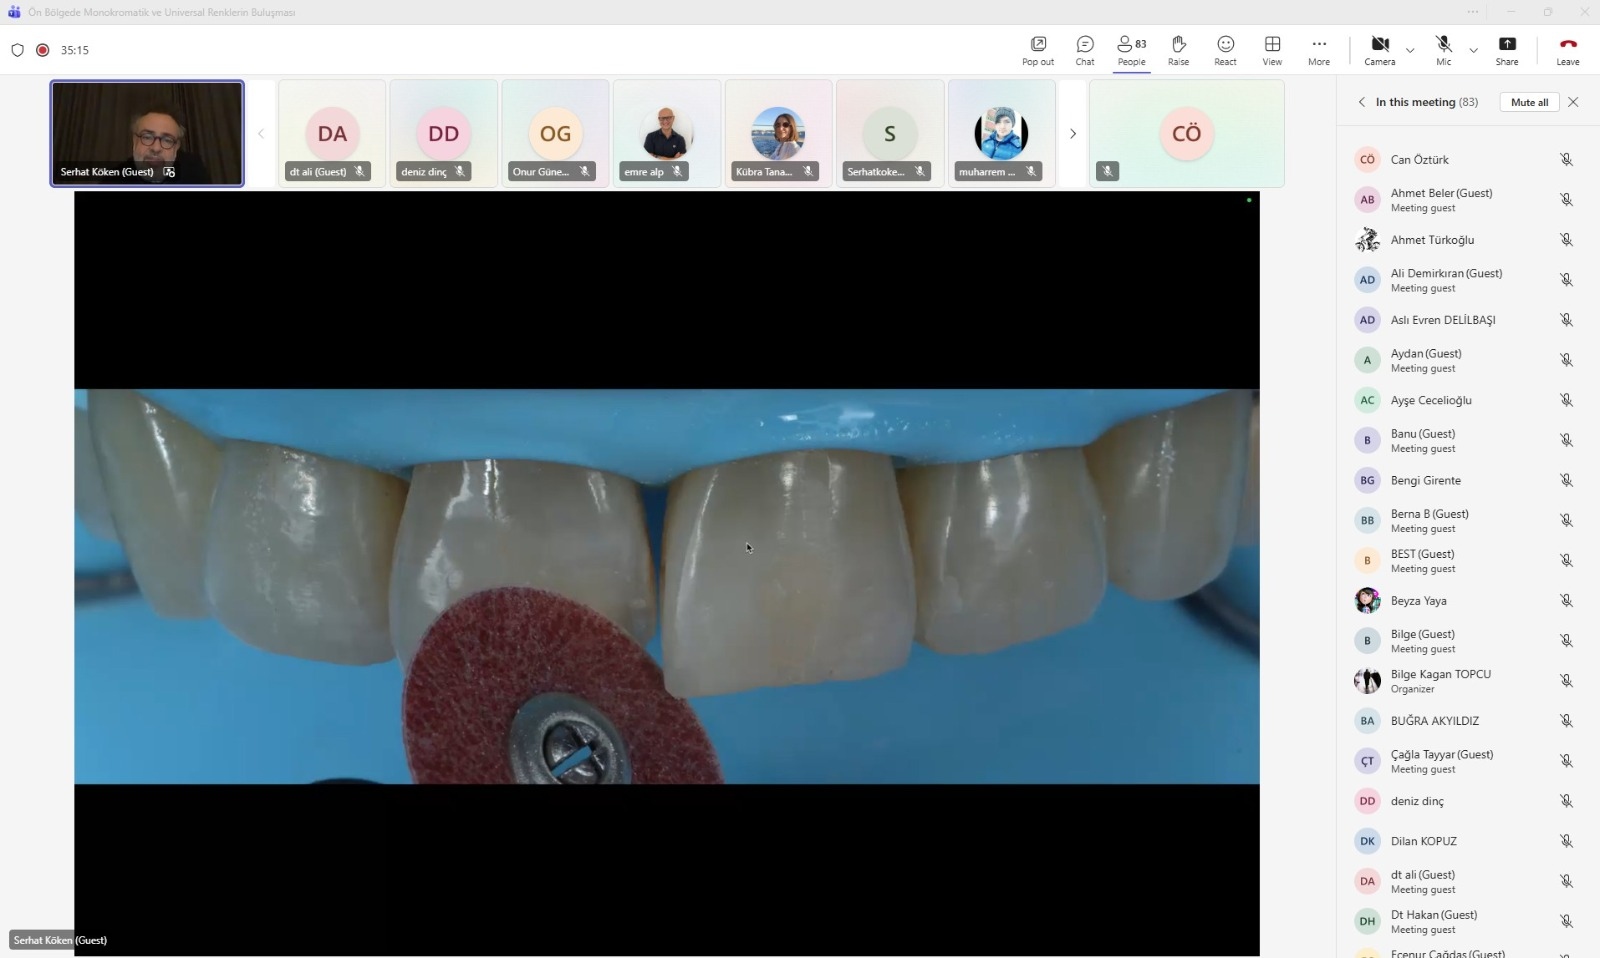Go back from In this meeting panel

click(1361, 102)
